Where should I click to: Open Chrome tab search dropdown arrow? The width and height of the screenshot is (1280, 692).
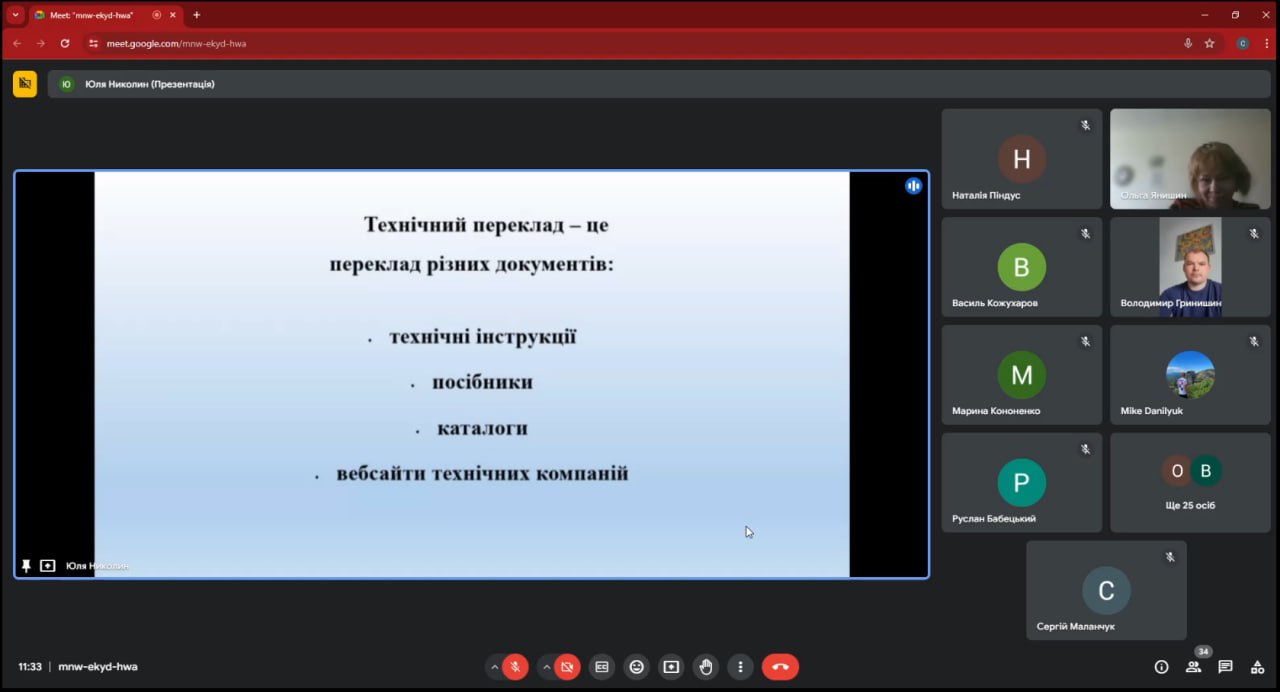coord(15,15)
